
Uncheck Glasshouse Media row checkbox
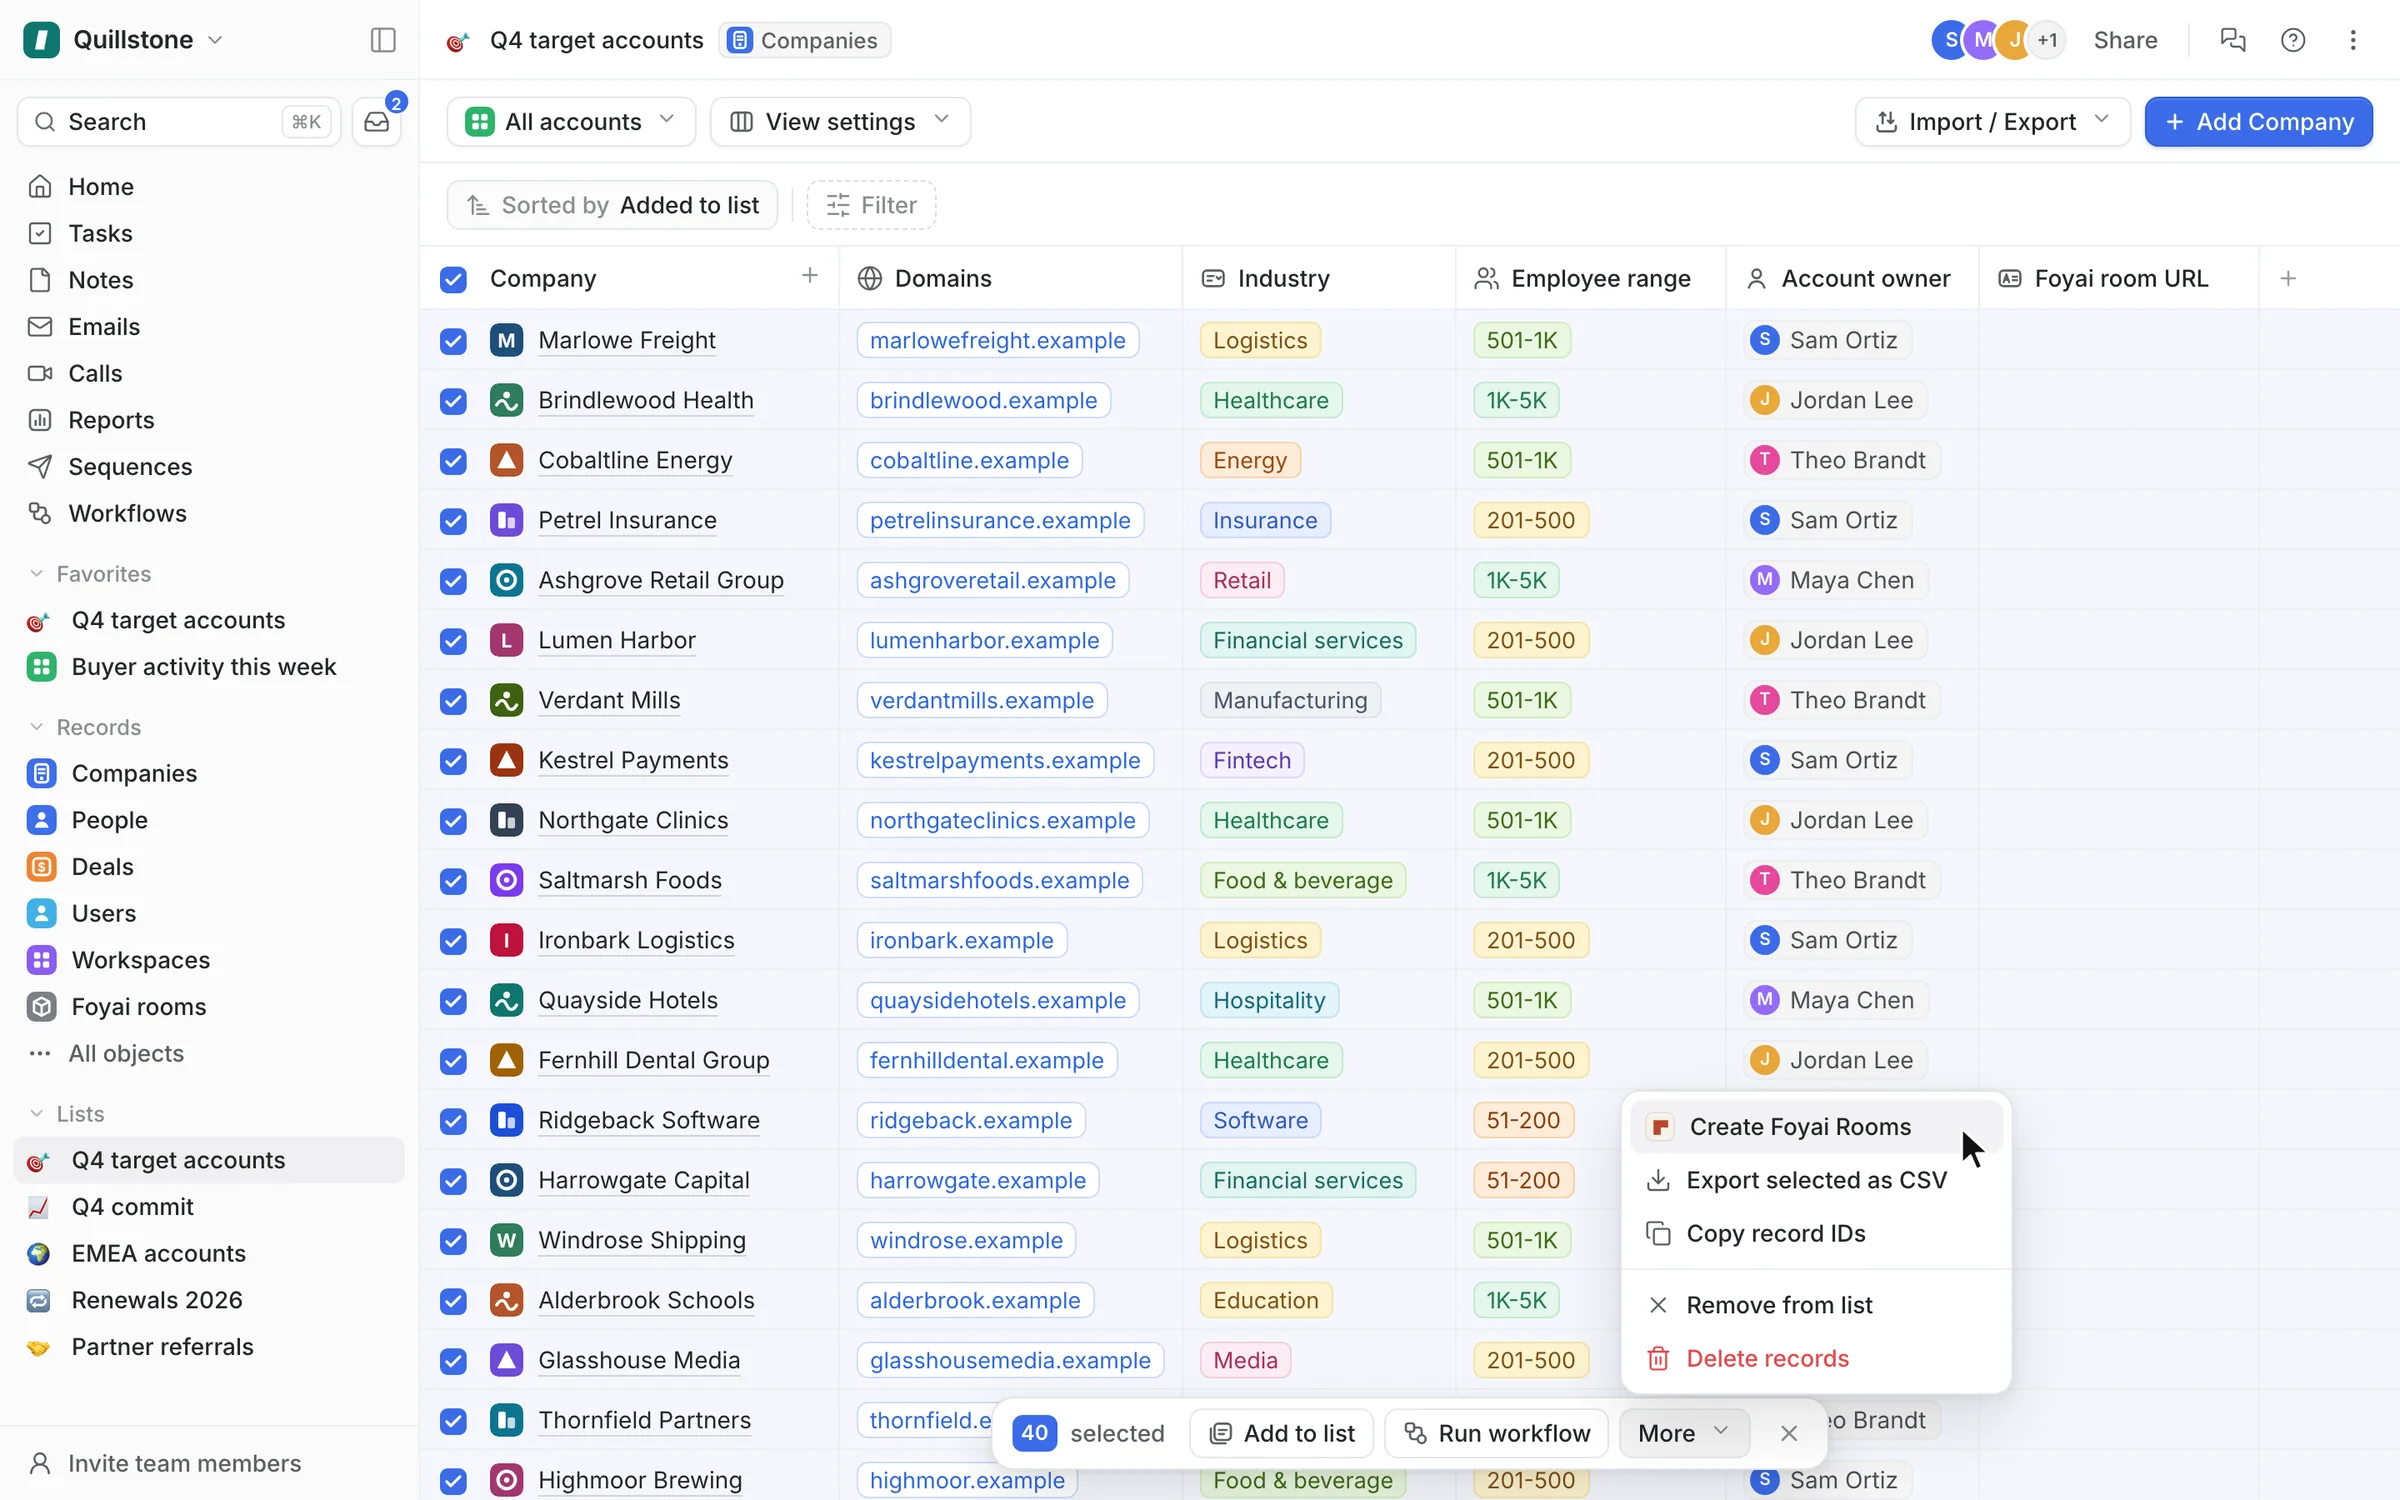point(453,1361)
